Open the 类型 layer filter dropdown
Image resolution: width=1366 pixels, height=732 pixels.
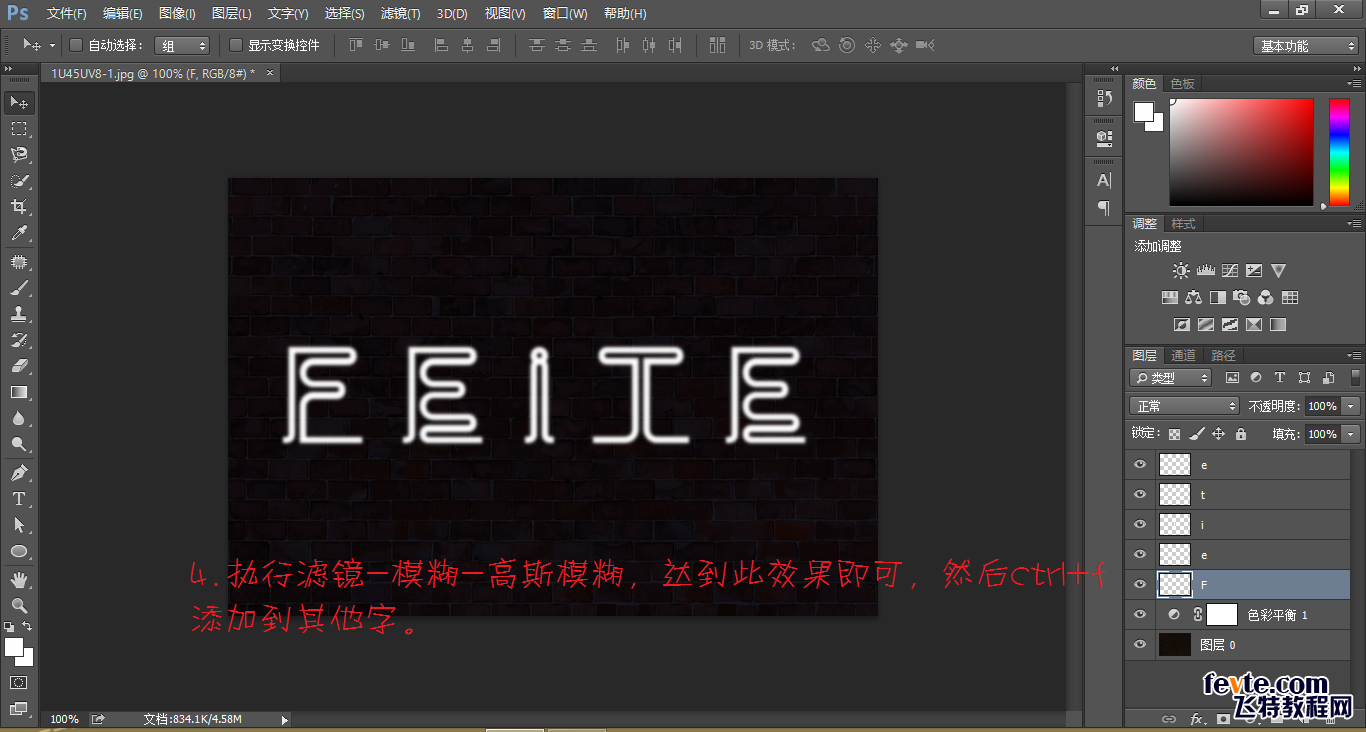(1170, 378)
